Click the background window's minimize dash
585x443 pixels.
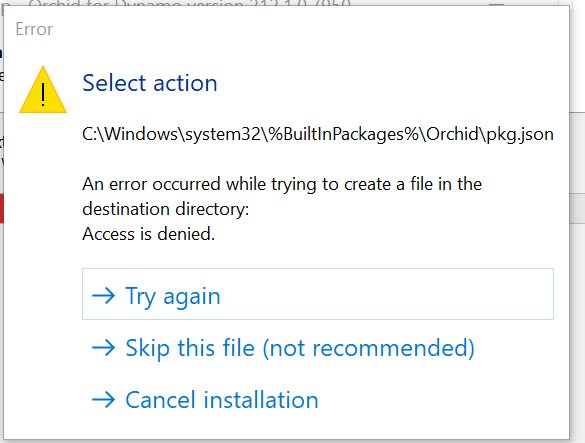497,4
